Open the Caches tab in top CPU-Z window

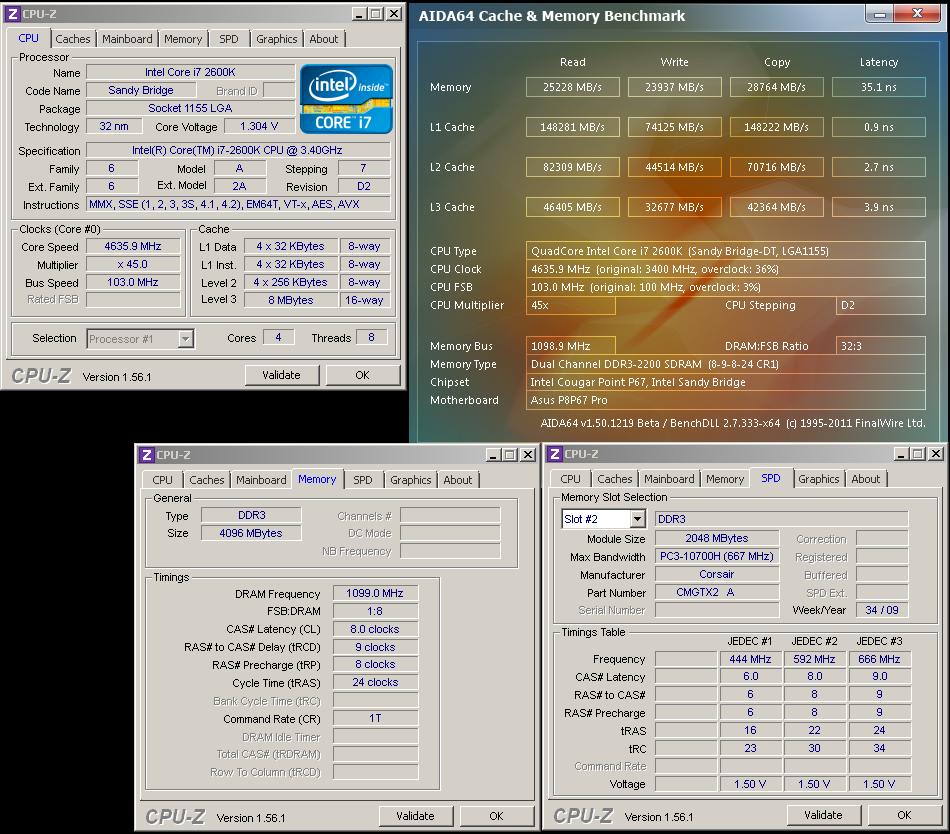[x=73, y=39]
